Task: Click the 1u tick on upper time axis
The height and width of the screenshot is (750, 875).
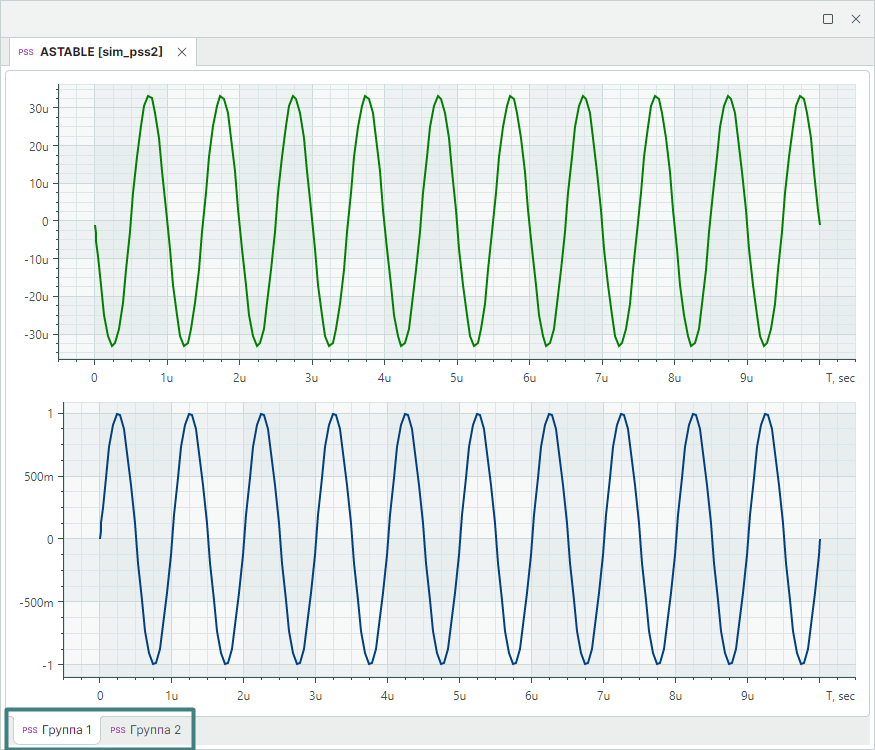Action: 167,378
